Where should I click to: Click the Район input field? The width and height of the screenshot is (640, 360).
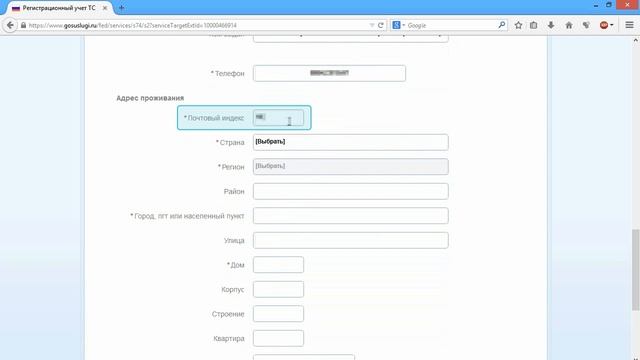pyautogui.click(x=351, y=191)
